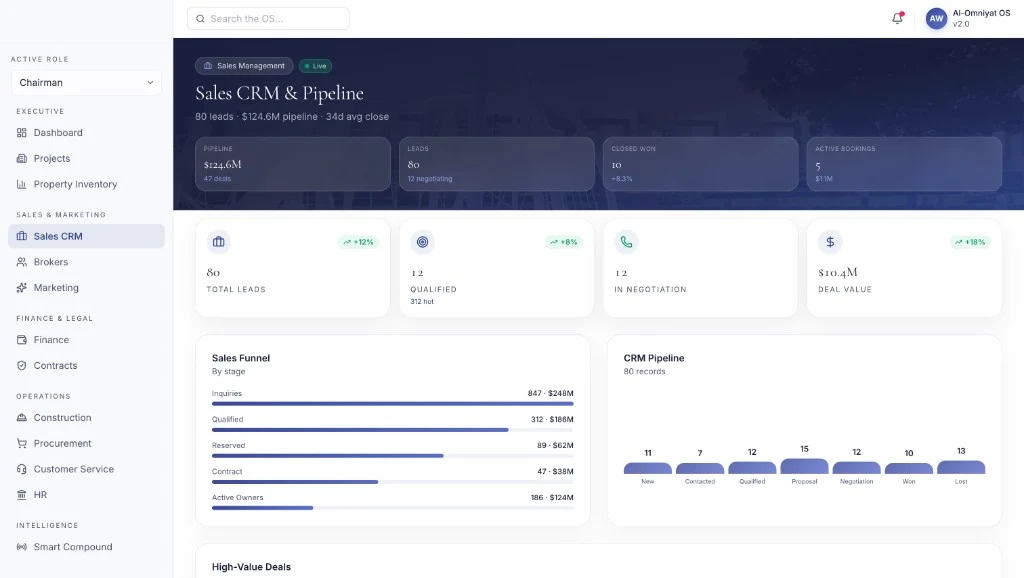Click the Dashboard grid icon
The image size is (1024, 578).
coord(22,133)
